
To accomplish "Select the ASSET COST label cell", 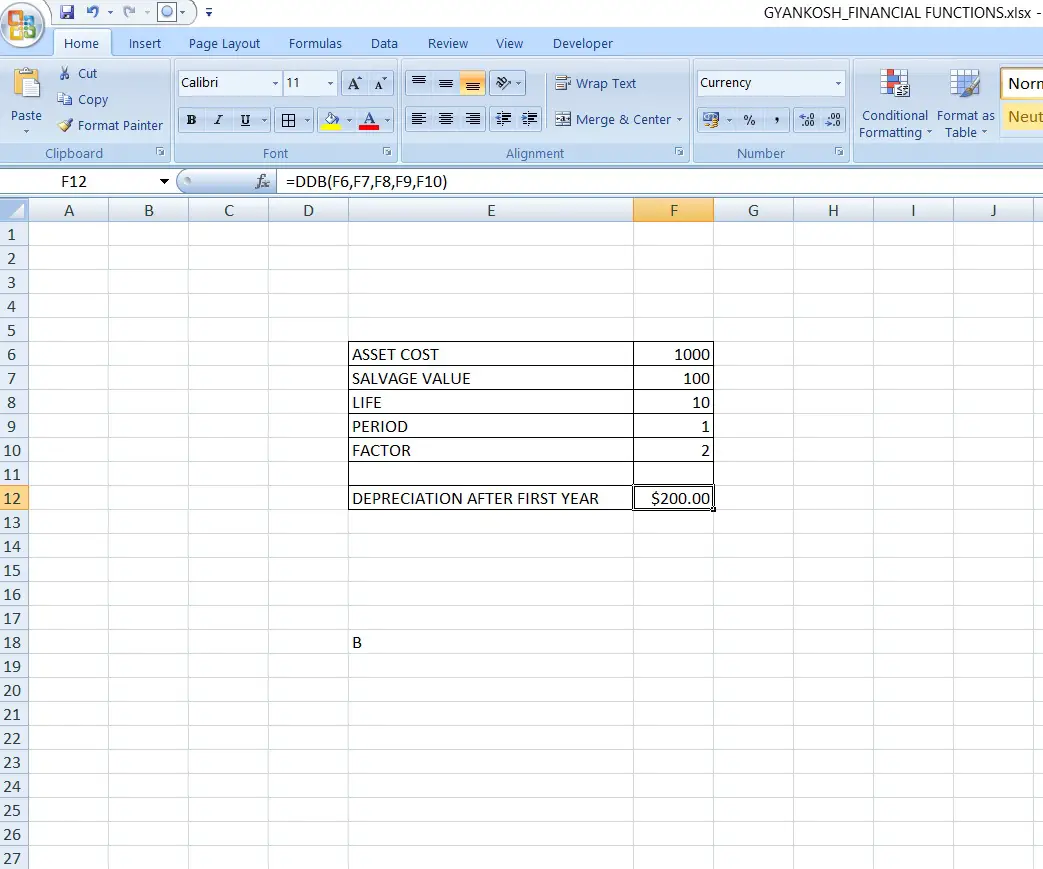I will coord(491,354).
